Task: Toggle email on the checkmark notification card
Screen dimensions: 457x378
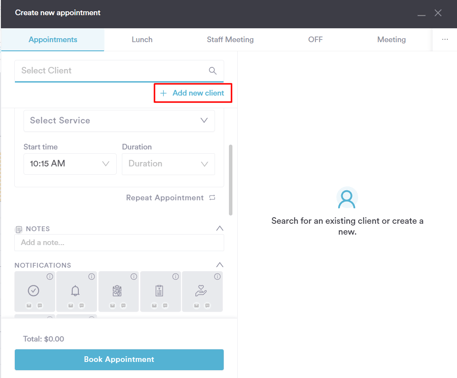Action: click(29, 305)
